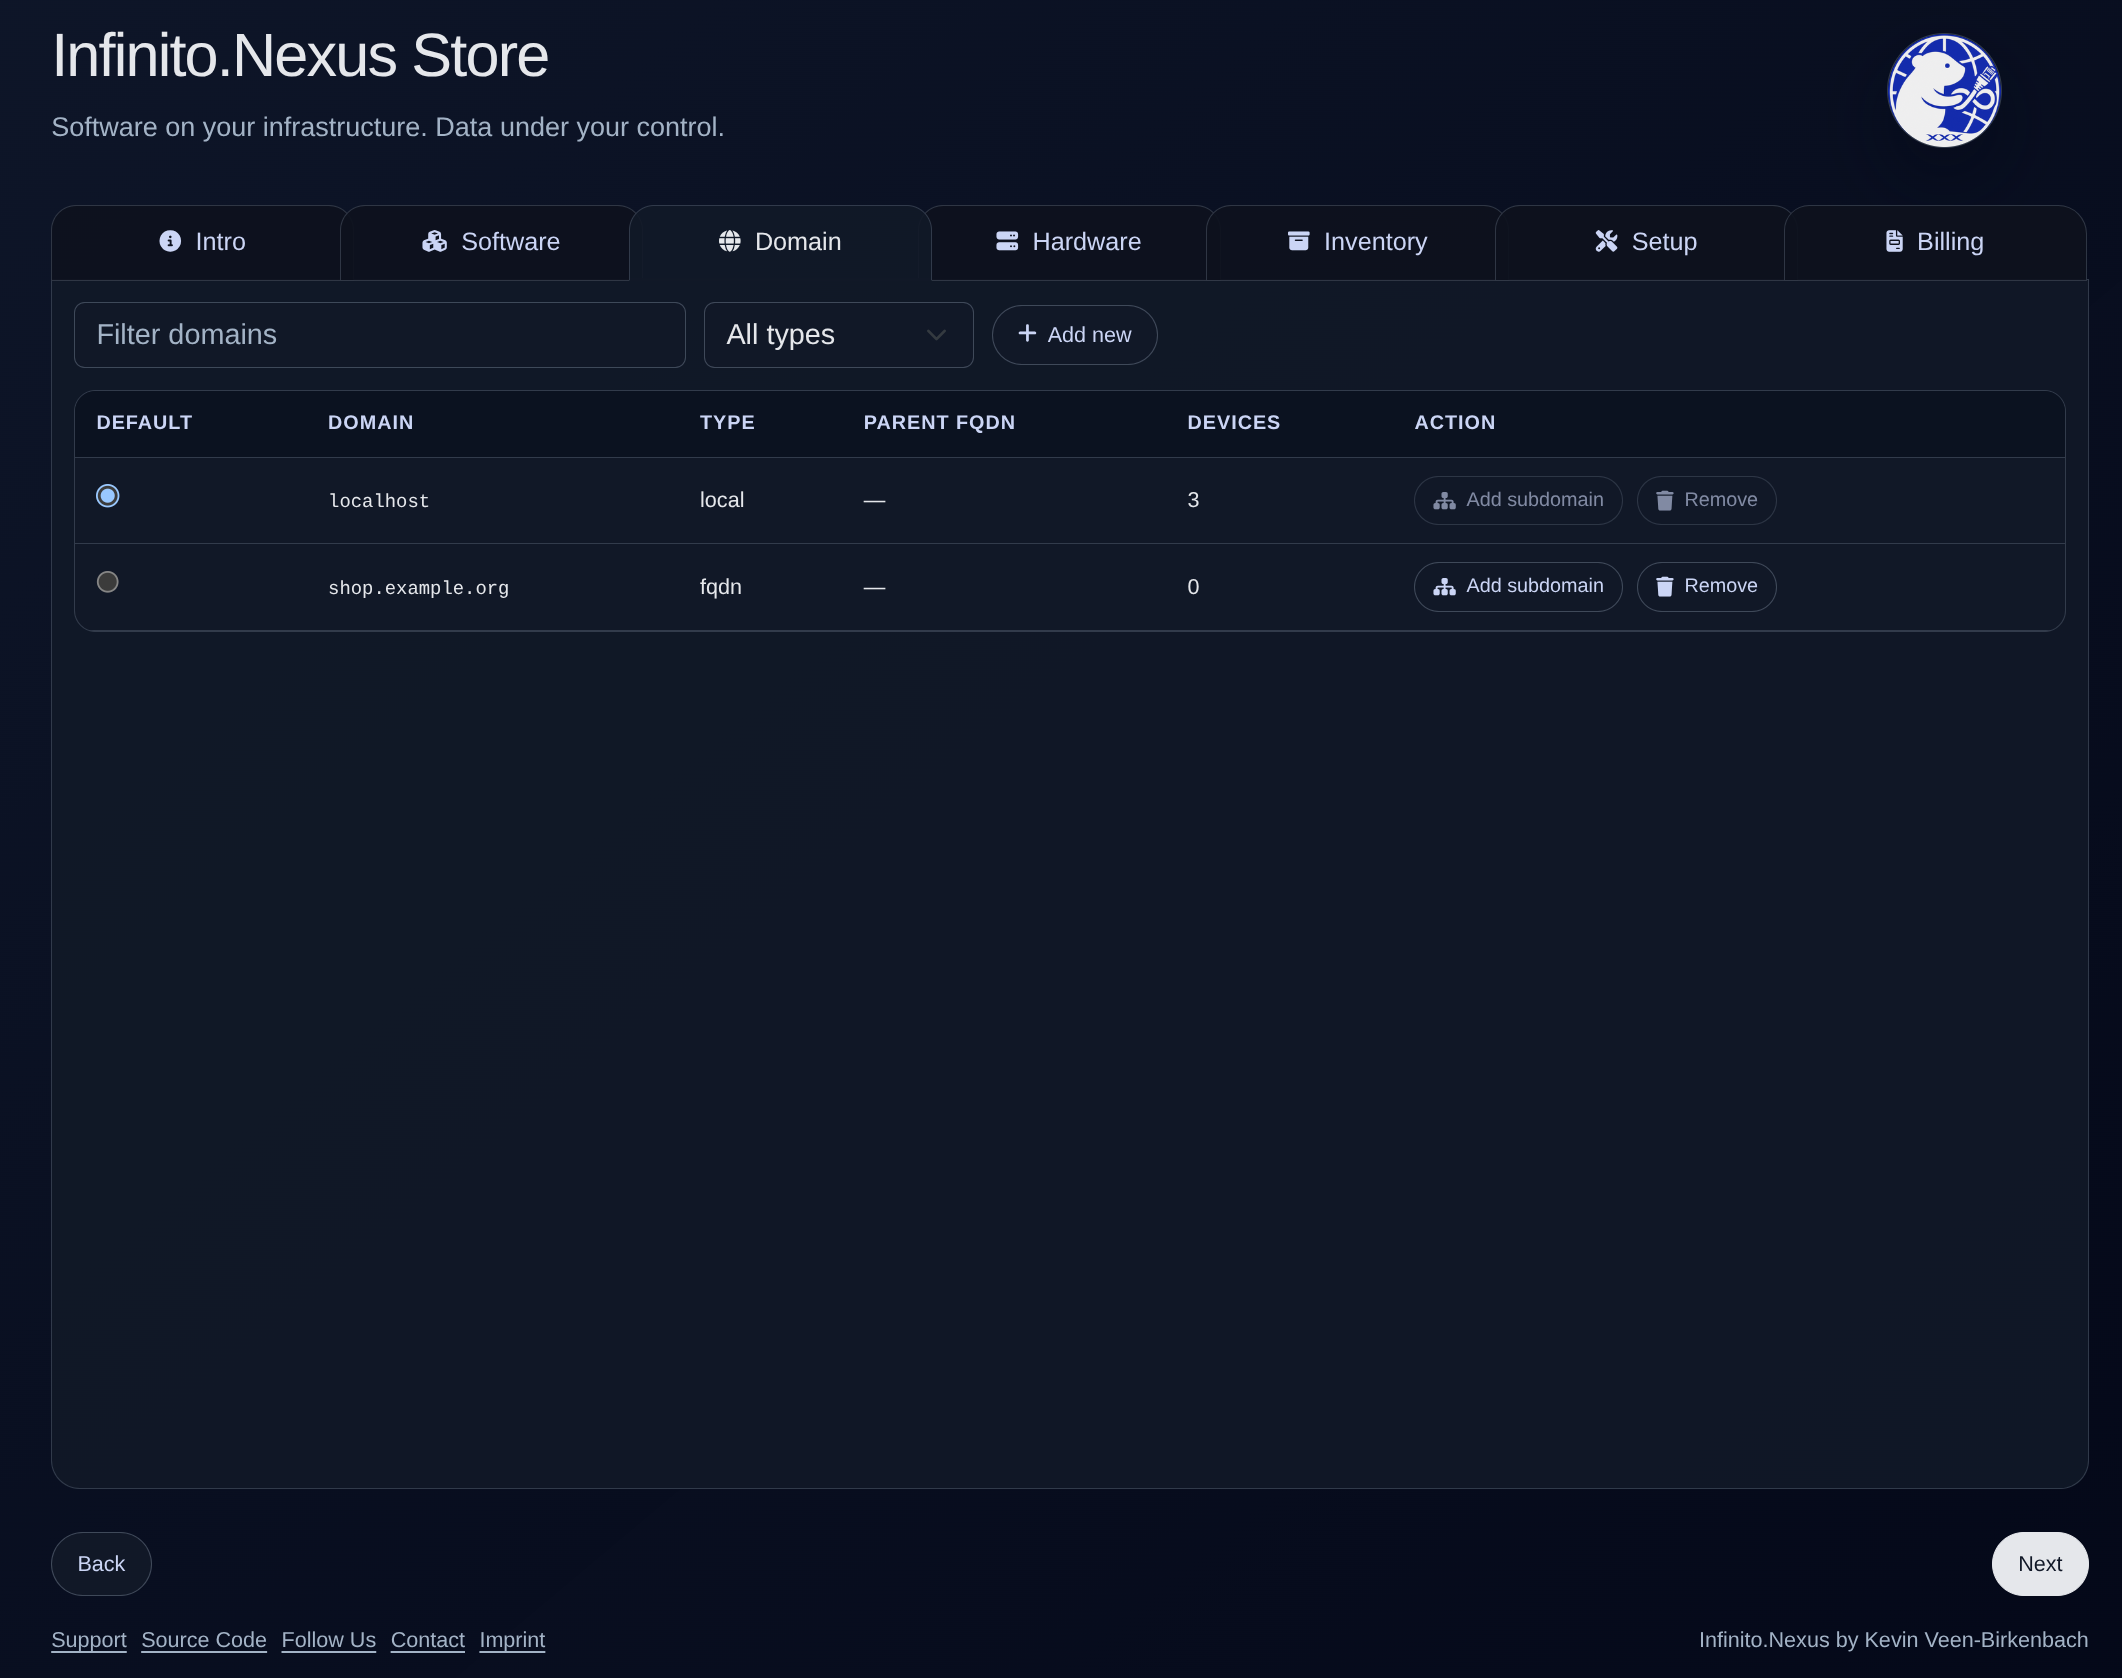Add subdomain to shop.example.org
This screenshot has width=2122, height=1678.
tap(1517, 586)
